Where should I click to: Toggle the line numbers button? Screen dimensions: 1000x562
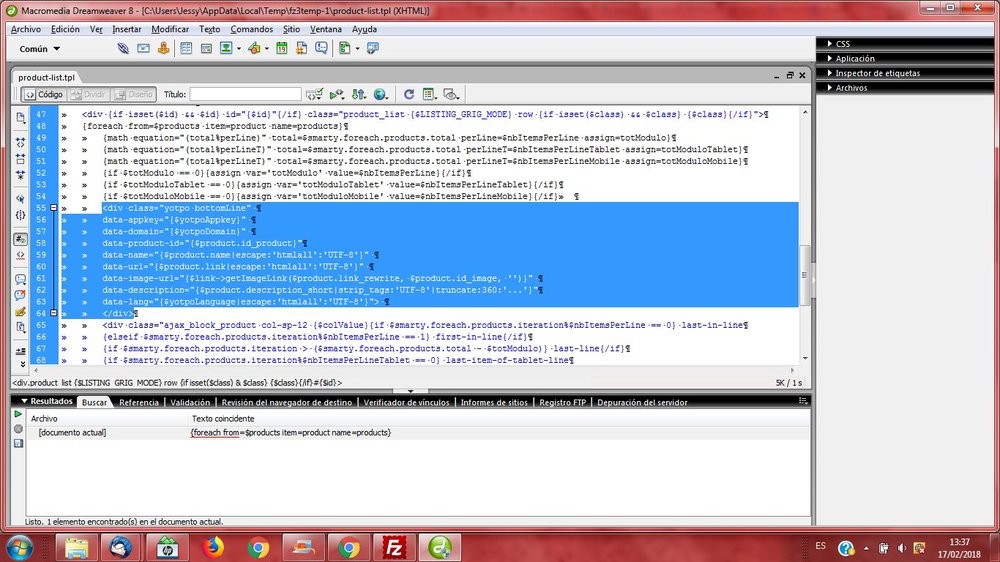point(20,239)
